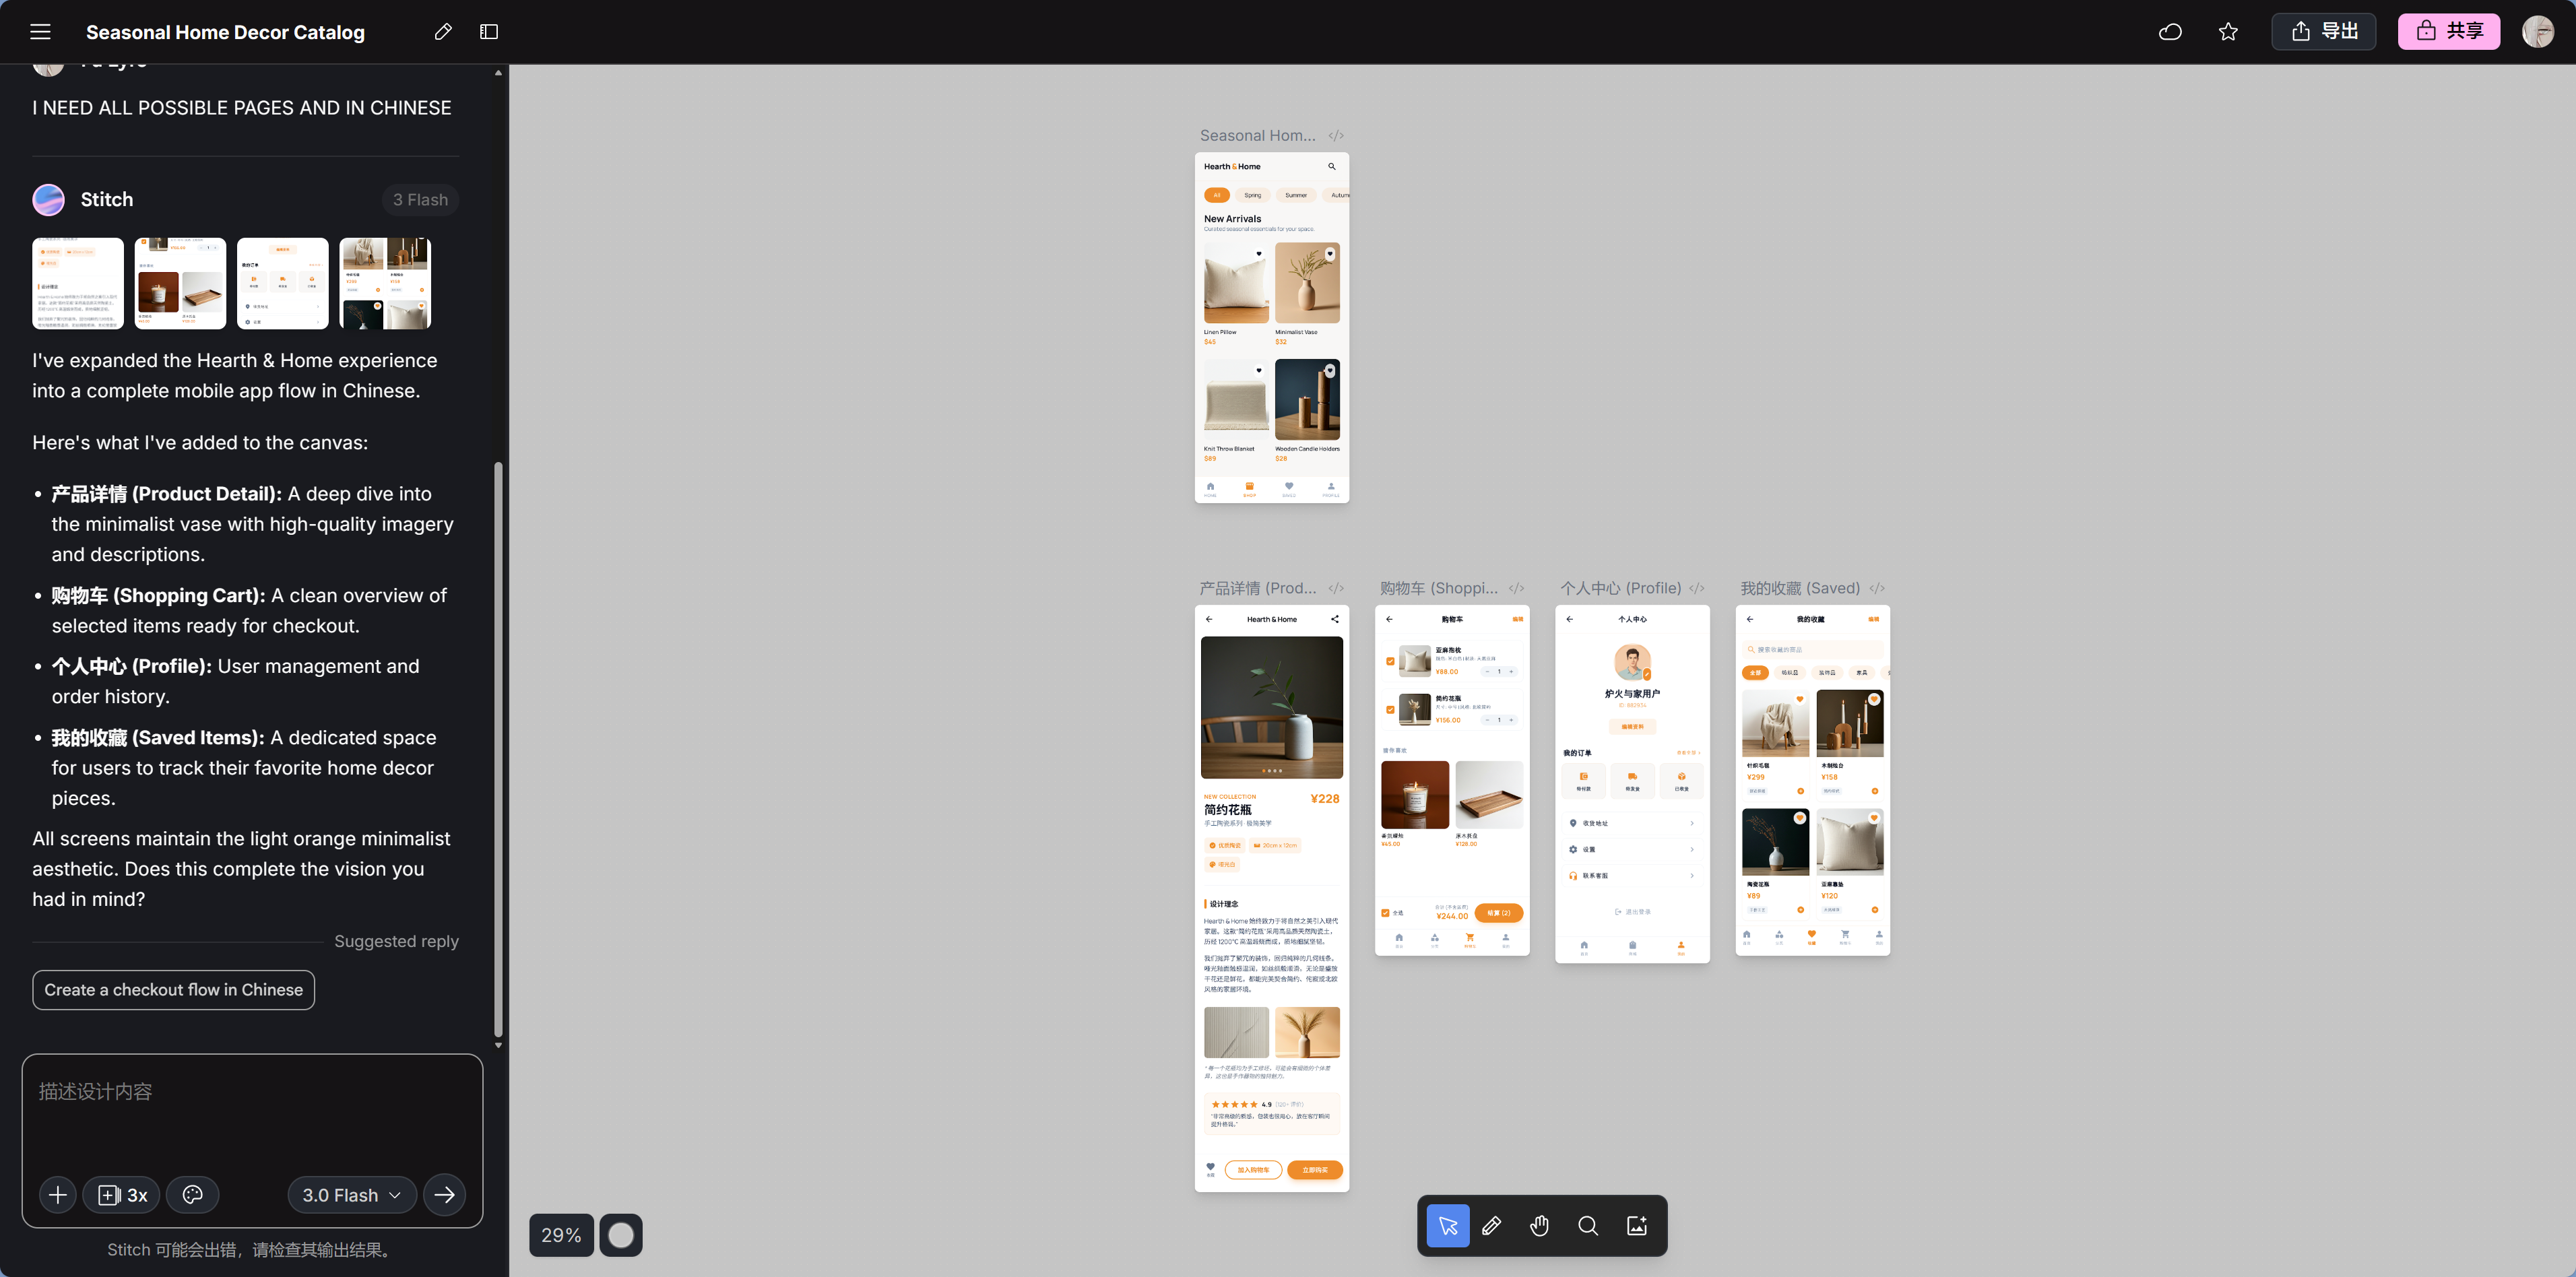
Task: Click the pink 共享 share button
Action: pyautogui.click(x=2448, y=32)
